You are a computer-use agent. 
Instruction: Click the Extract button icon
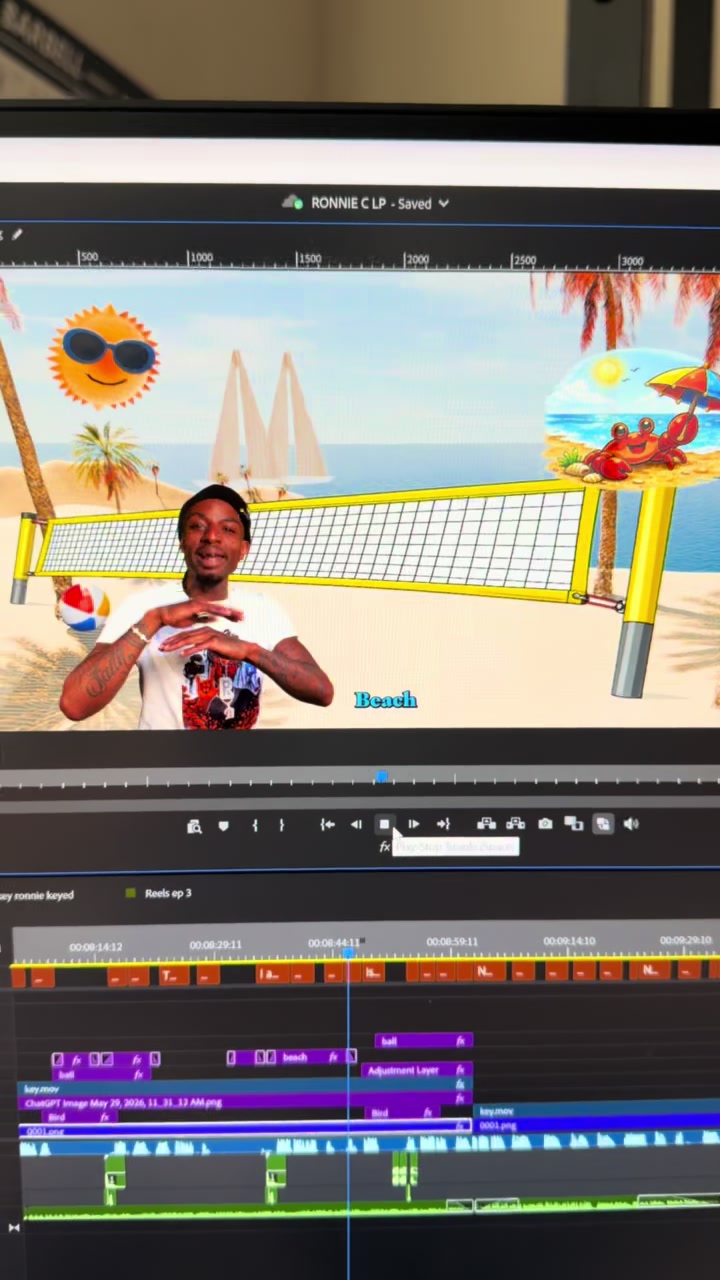pyautogui.click(x=515, y=824)
